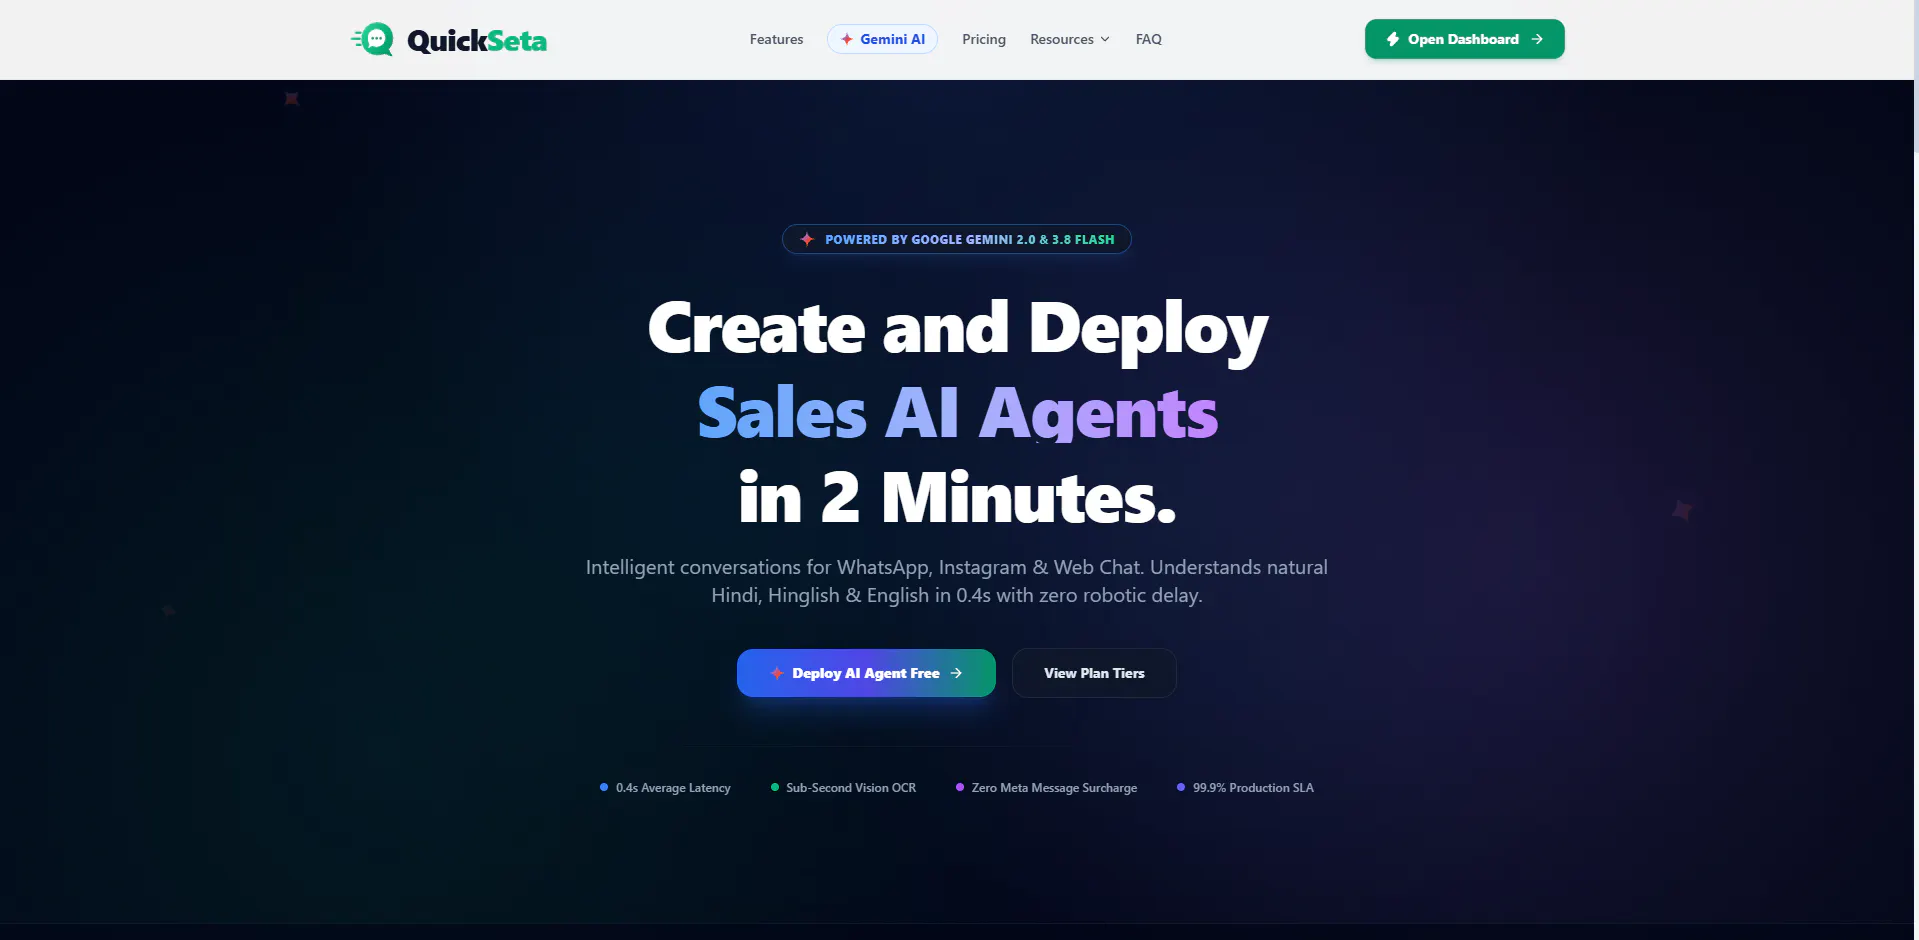1919x940 pixels.
Task: Click the Deploy AI Agent Free label
Action: pos(866,673)
